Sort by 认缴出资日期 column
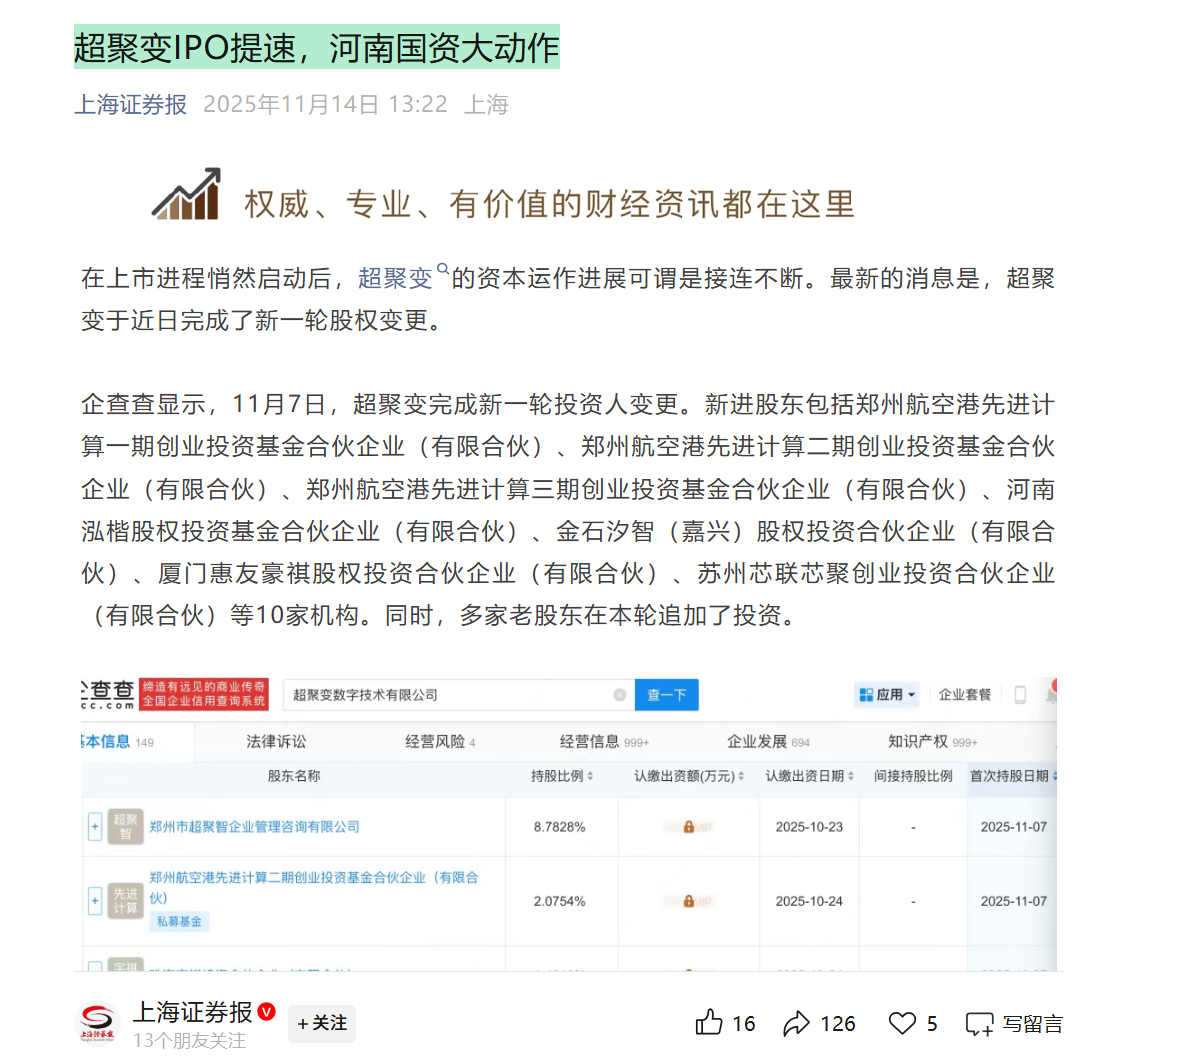 click(x=809, y=776)
